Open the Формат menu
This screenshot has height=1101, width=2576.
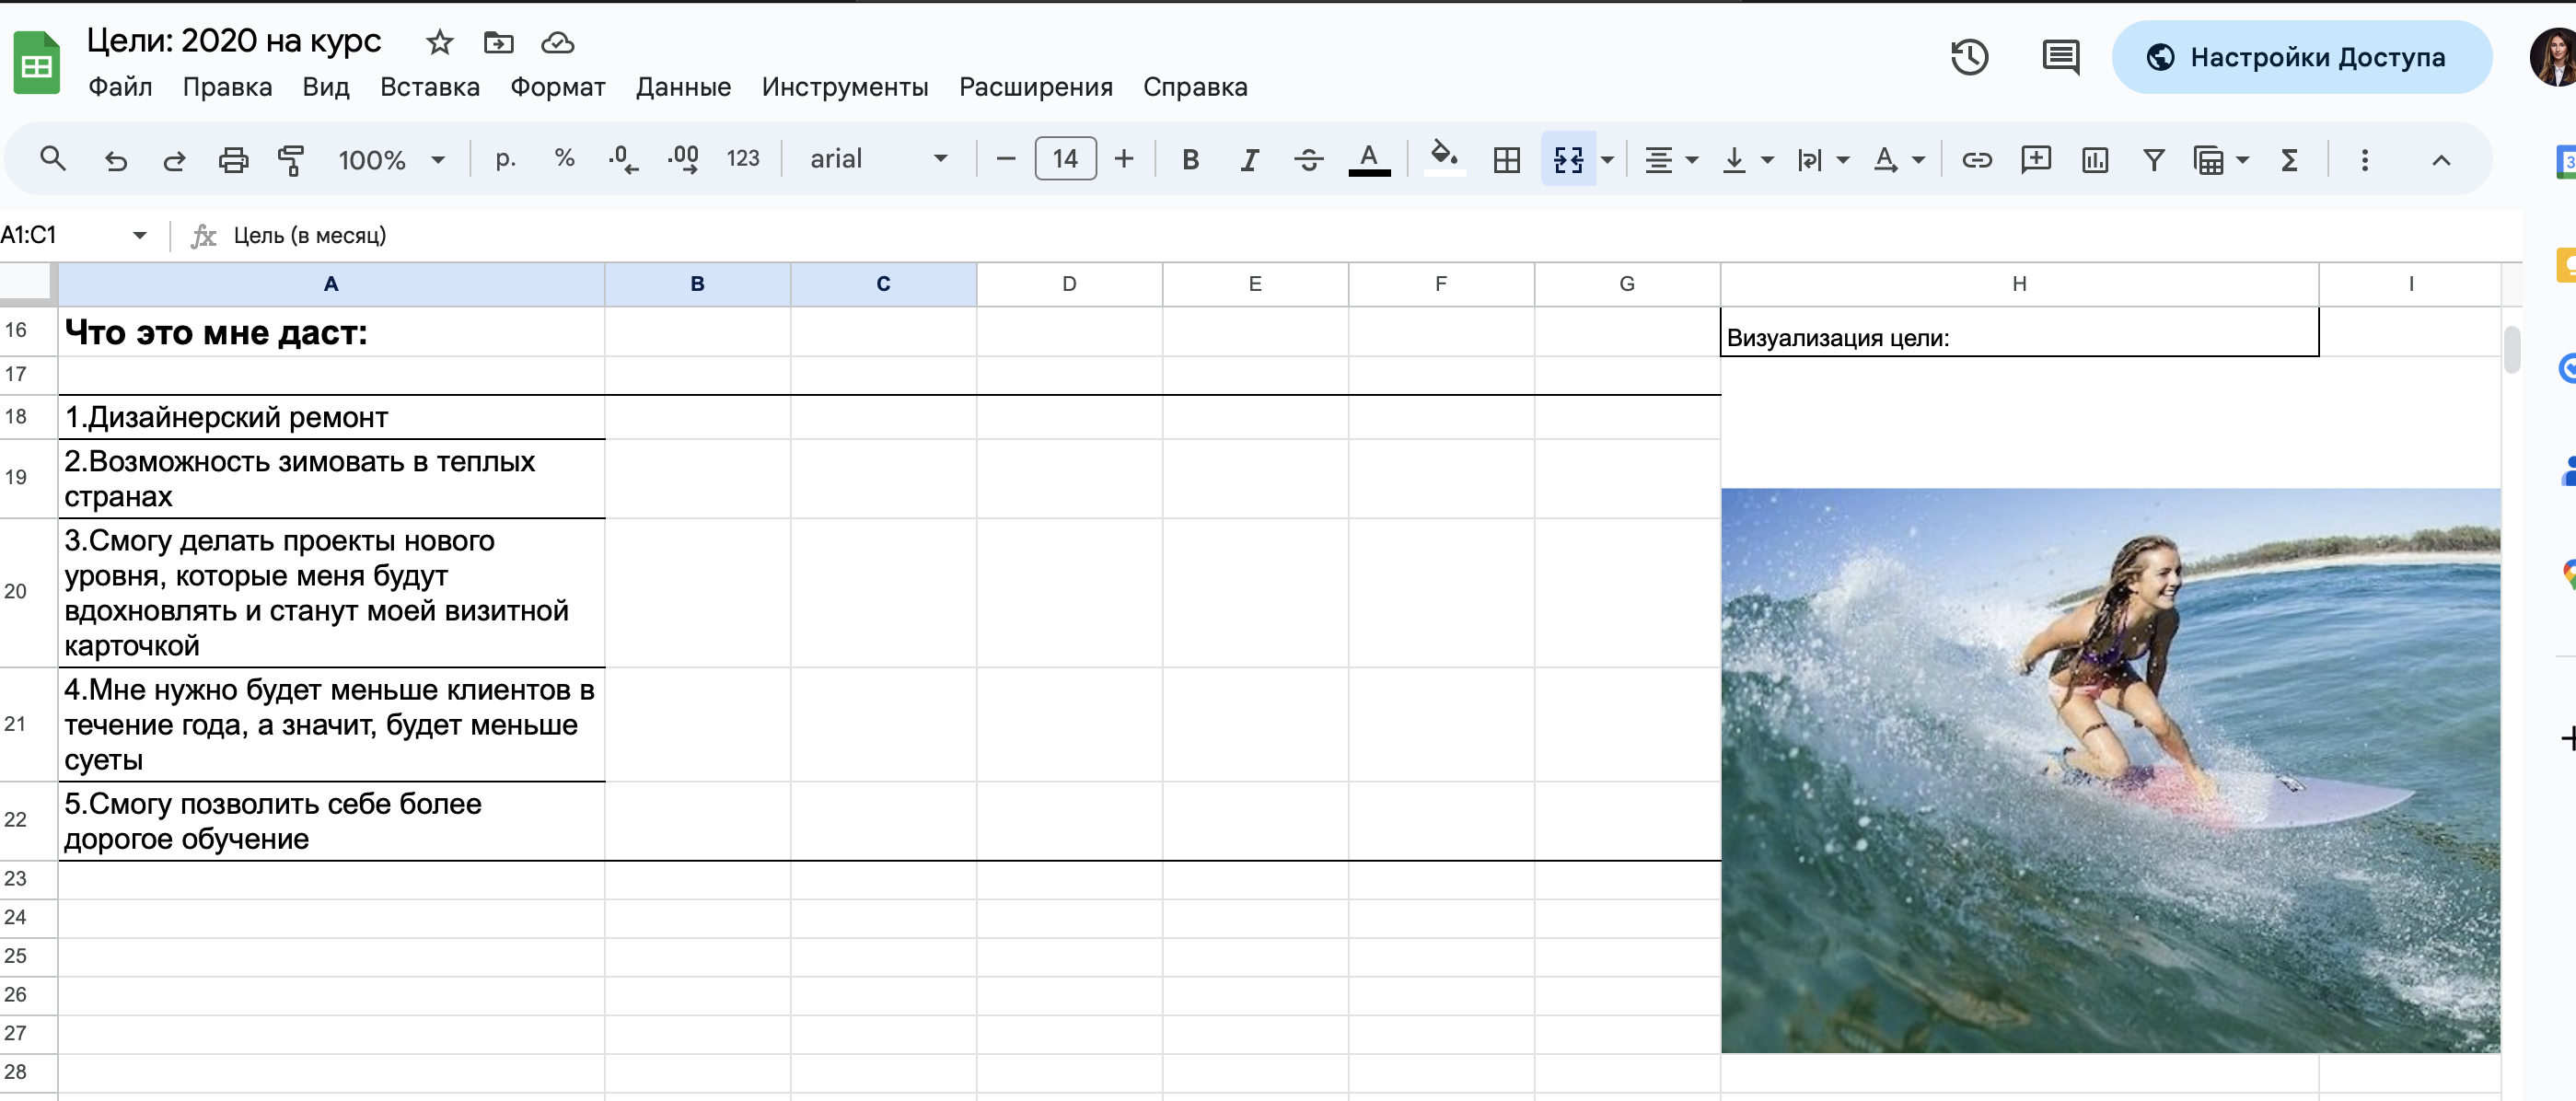[x=557, y=88]
